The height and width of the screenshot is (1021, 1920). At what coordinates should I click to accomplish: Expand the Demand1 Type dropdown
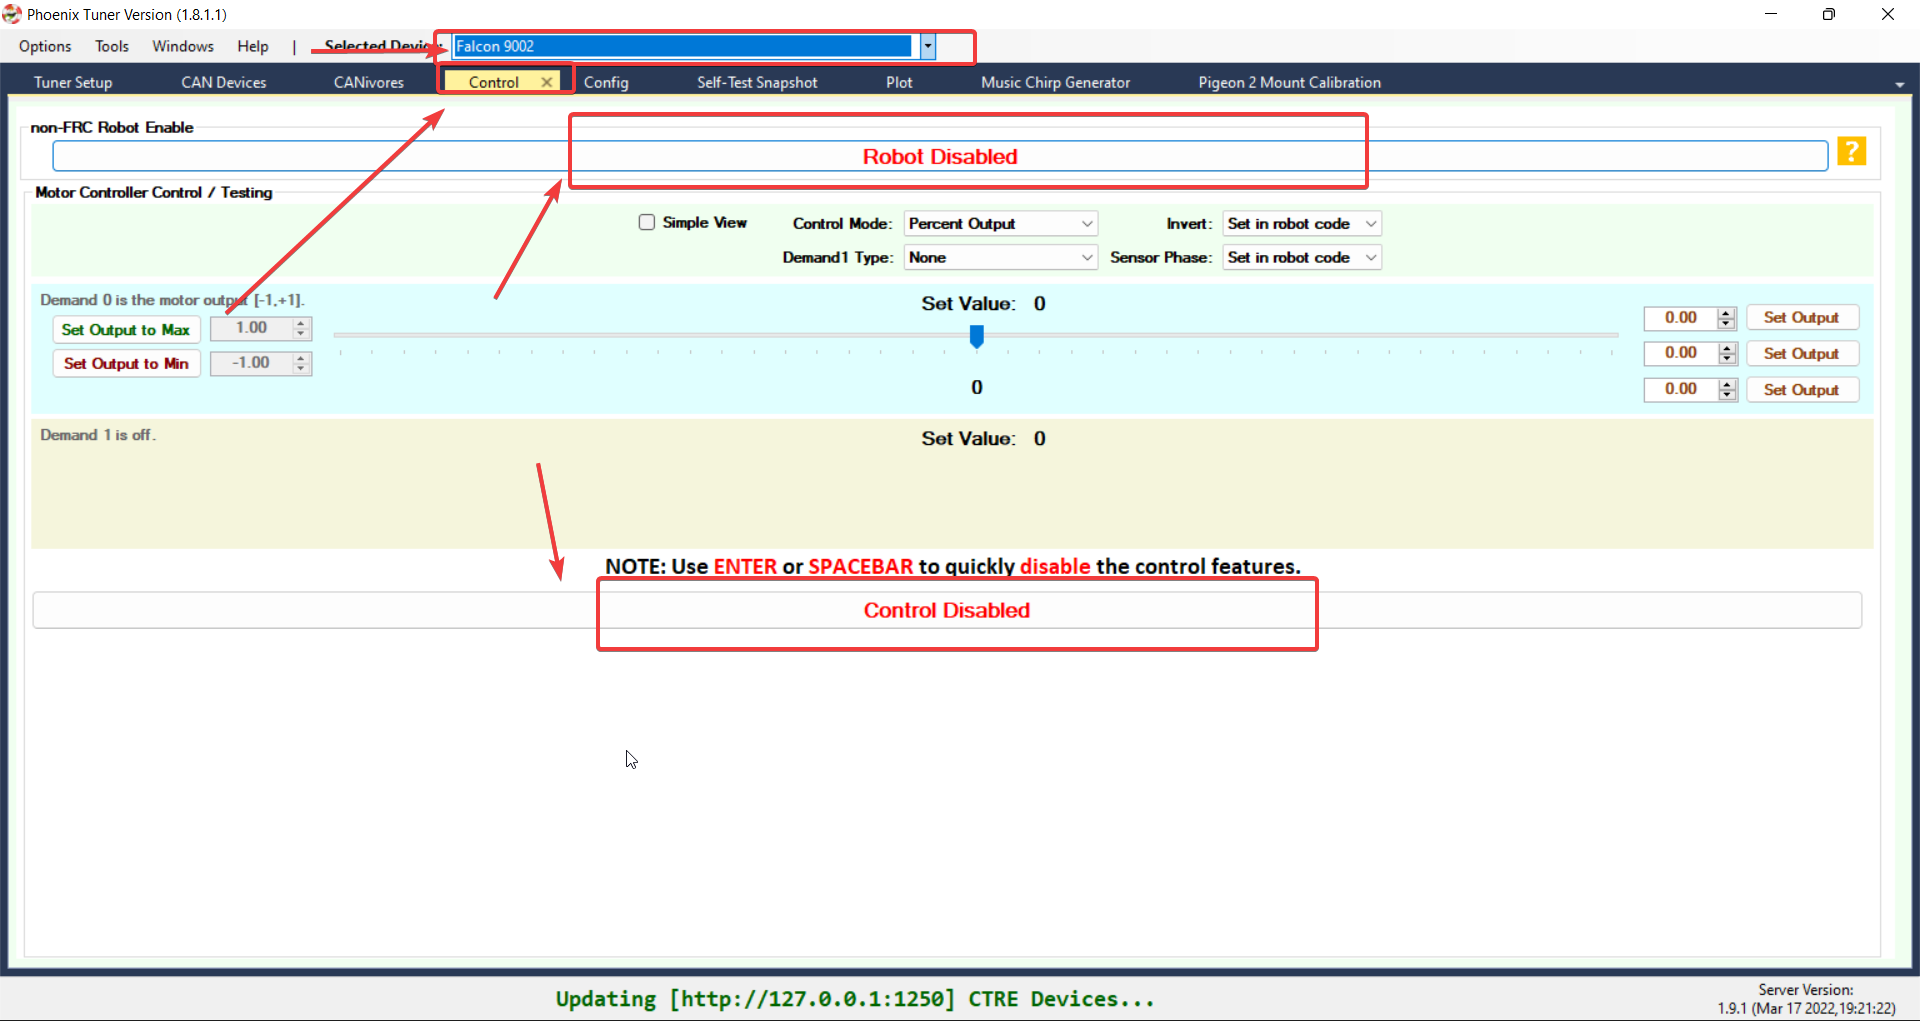pyautogui.click(x=1001, y=257)
